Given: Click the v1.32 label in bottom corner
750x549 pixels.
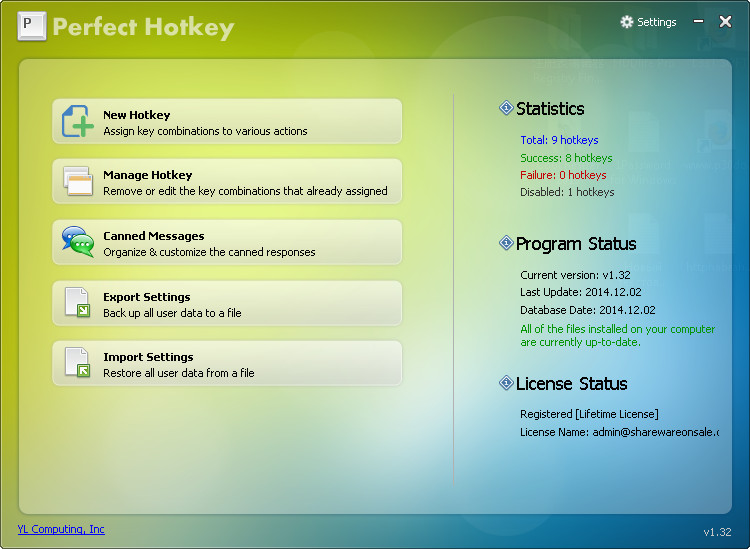Looking at the screenshot, I should [717, 532].
